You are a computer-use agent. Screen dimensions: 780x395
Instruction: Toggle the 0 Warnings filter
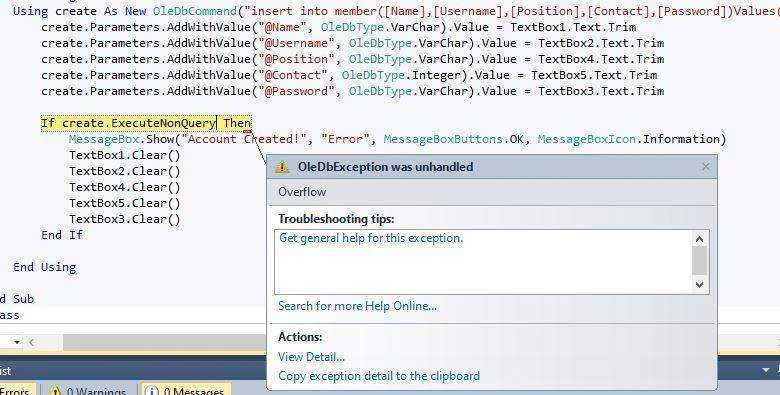tap(88, 391)
